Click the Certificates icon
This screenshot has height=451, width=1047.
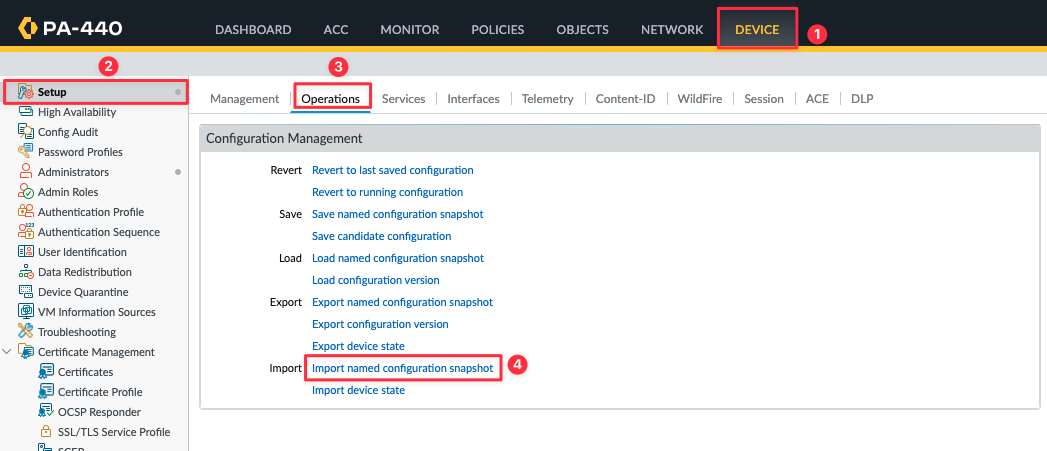(x=45, y=371)
